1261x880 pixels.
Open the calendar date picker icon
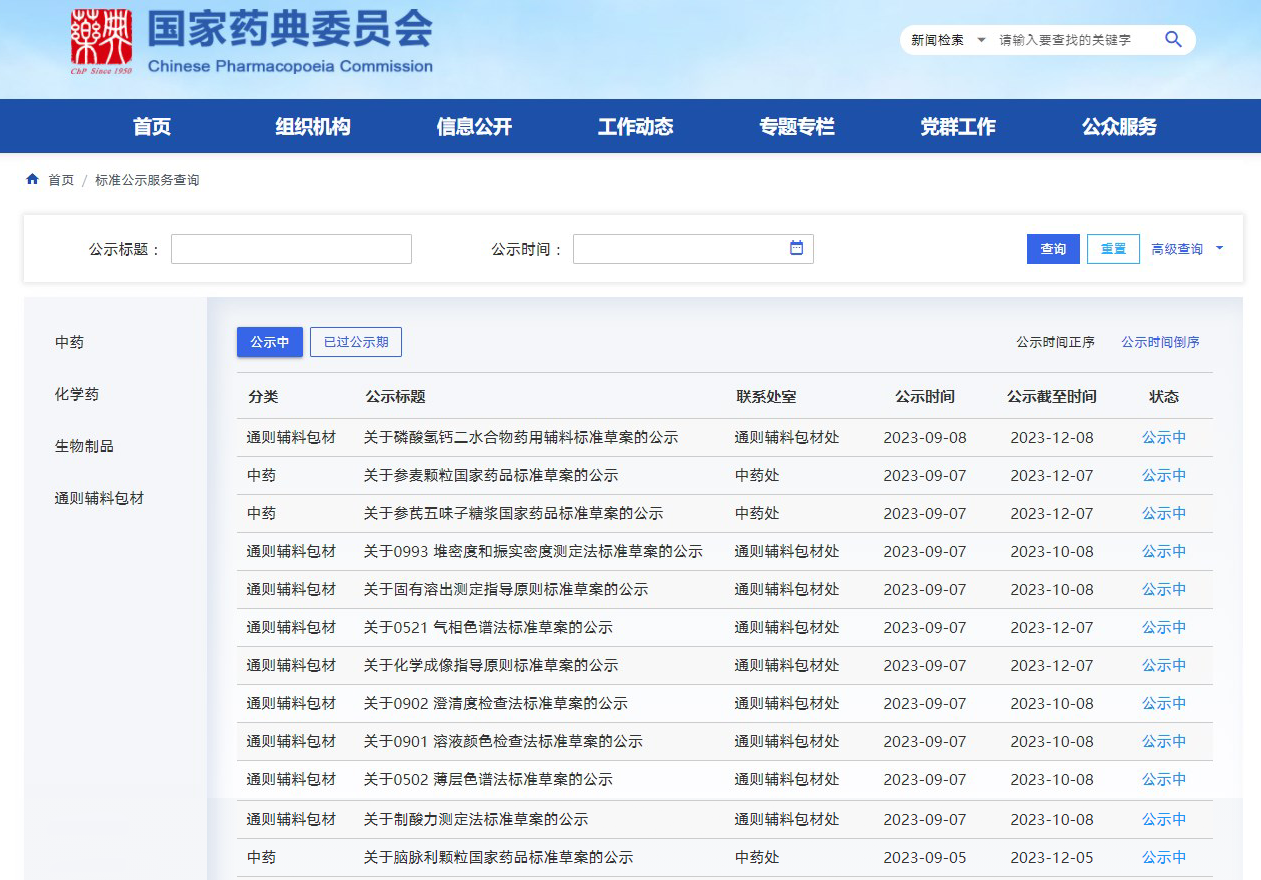(796, 248)
